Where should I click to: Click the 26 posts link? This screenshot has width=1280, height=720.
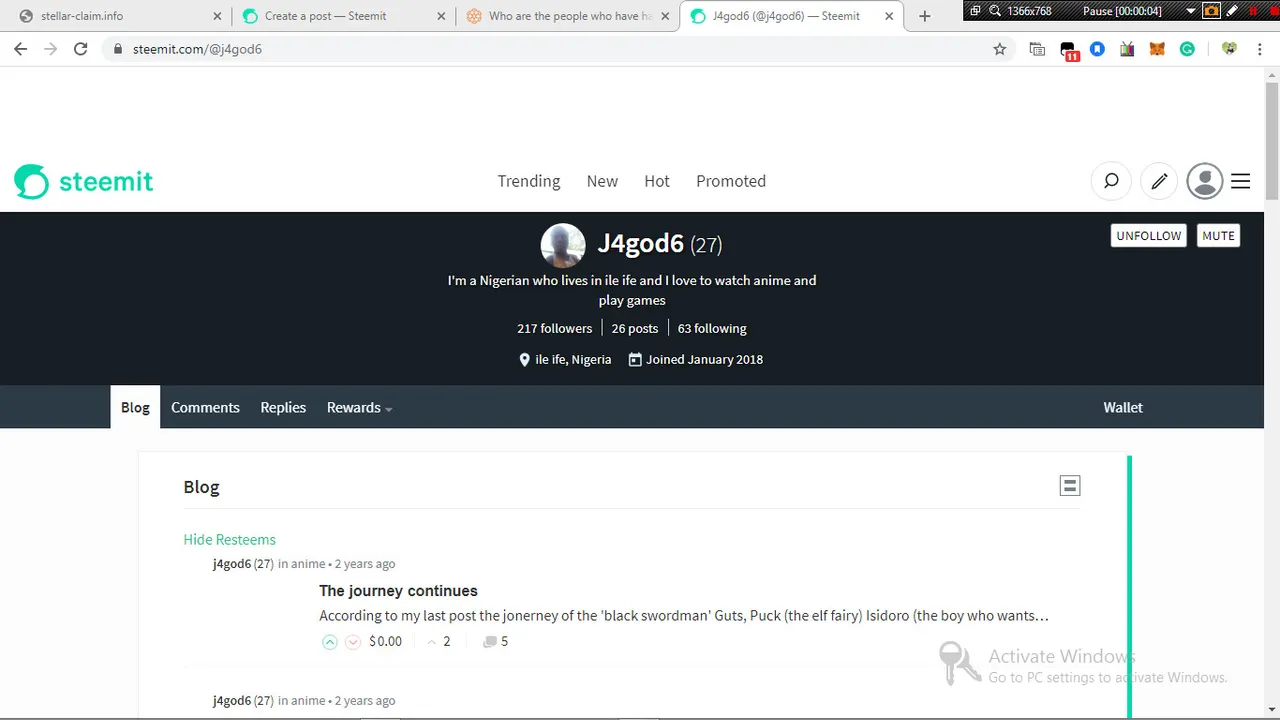[635, 328]
